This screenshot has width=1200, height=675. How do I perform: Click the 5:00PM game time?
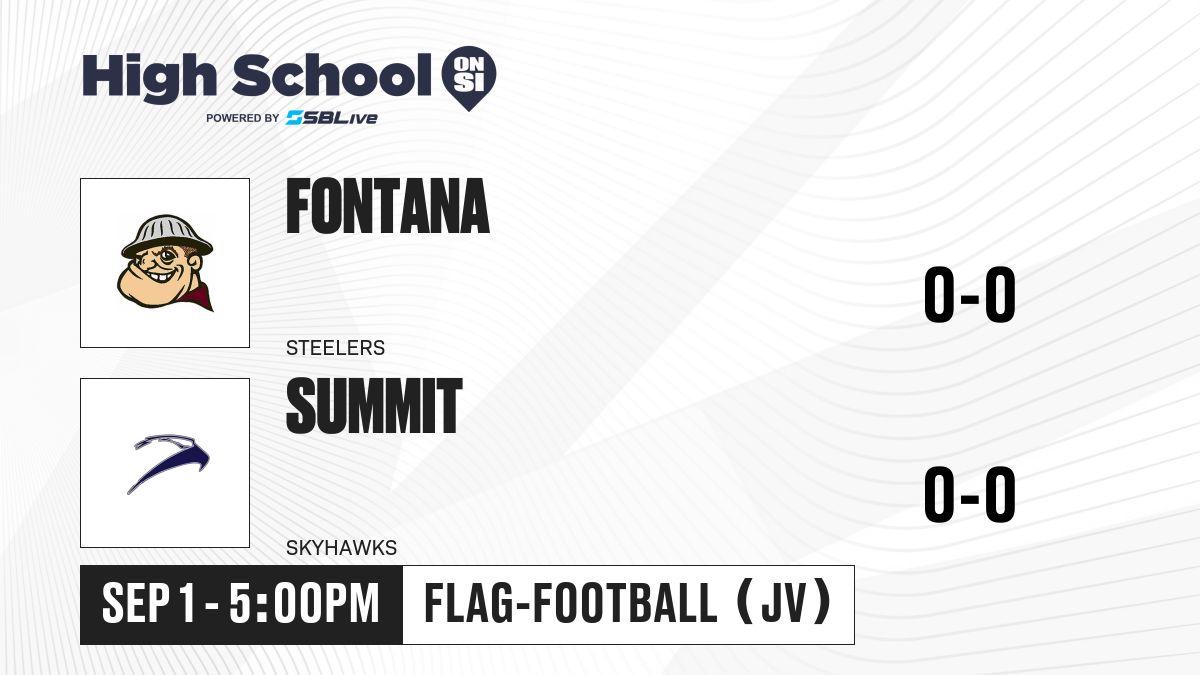point(304,604)
